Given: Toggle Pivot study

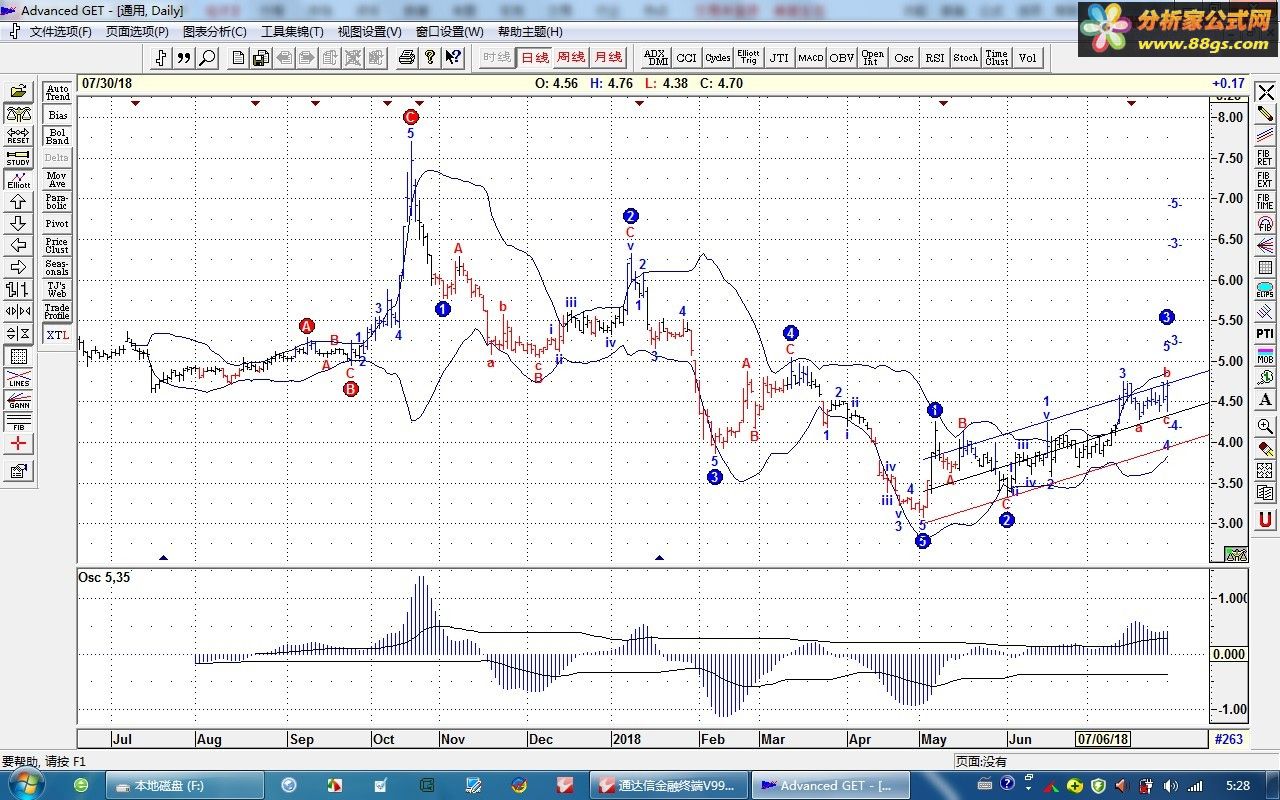Looking at the screenshot, I should coord(57,223).
